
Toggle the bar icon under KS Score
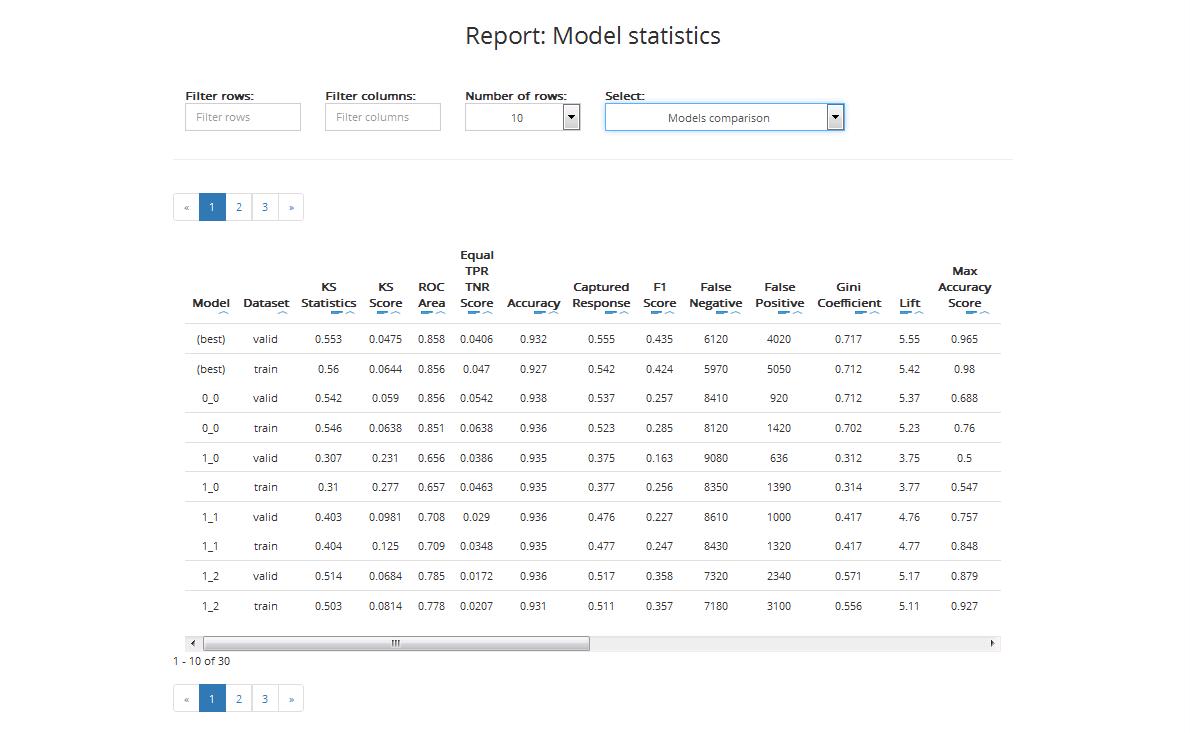tap(381, 314)
